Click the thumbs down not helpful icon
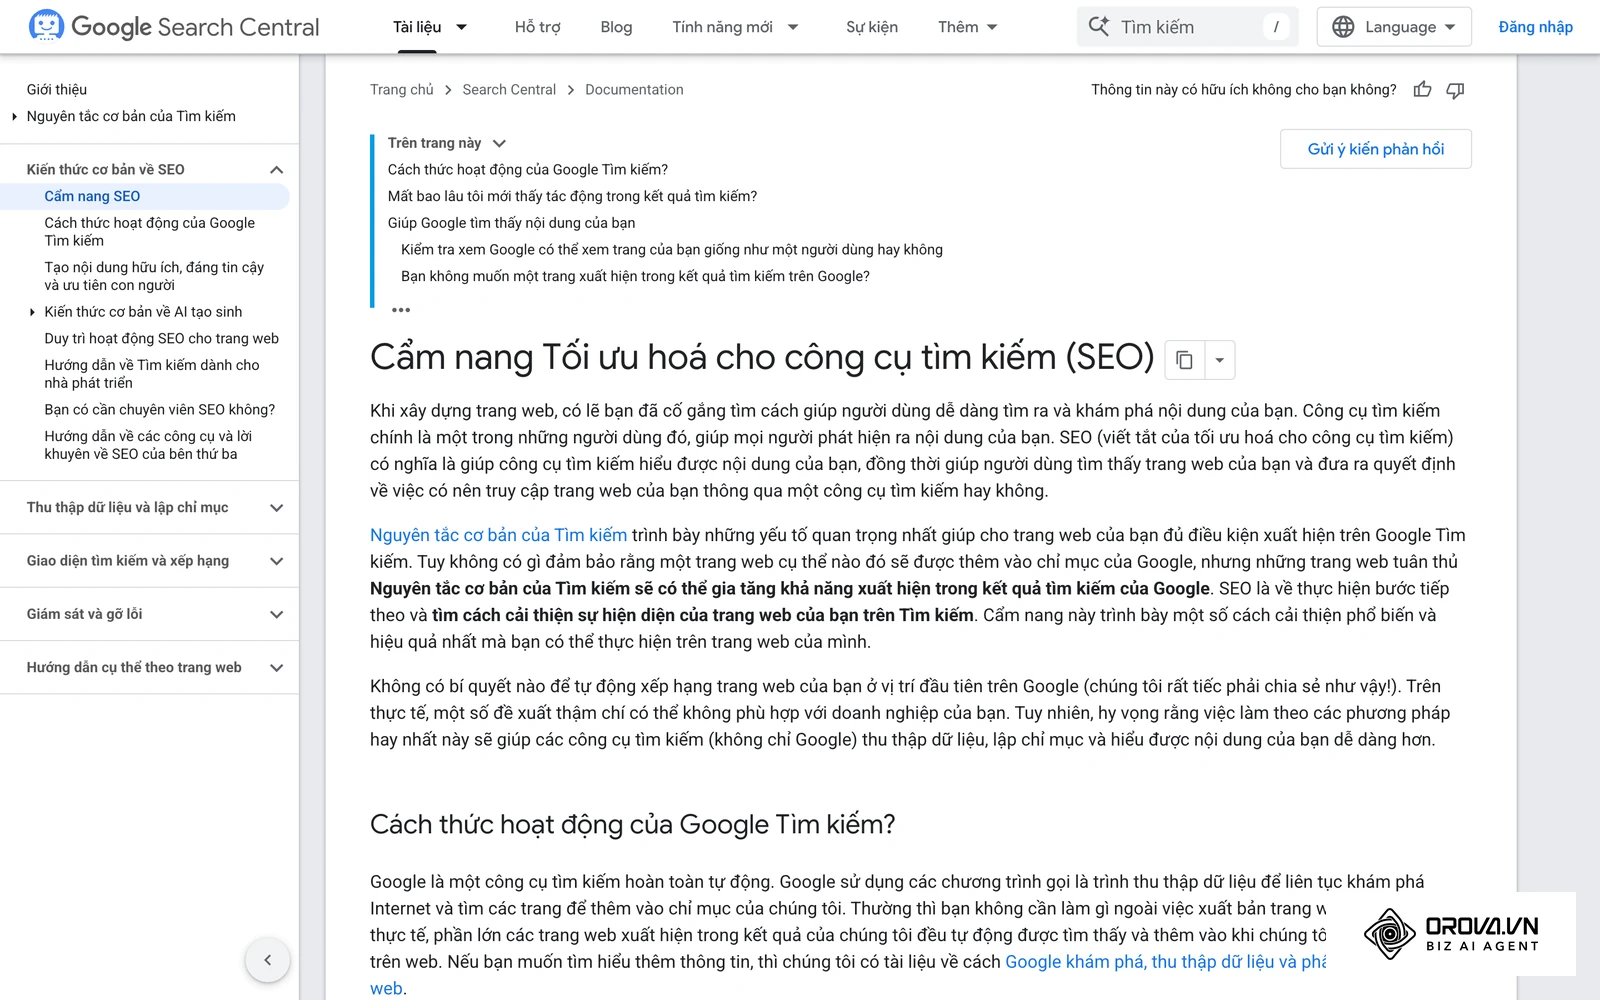Viewport: 1600px width, 1000px height. pyautogui.click(x=1455, y=90)
